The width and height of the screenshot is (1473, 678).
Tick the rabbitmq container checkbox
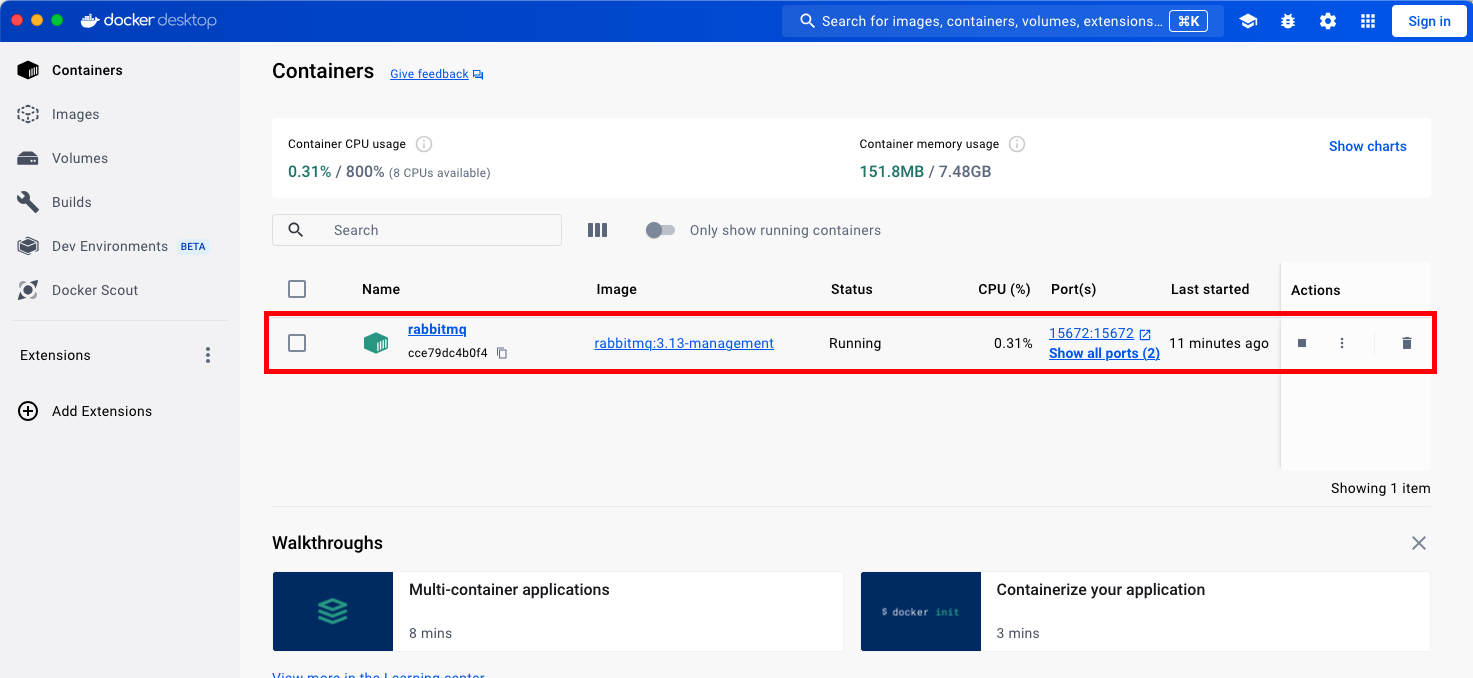click(x=297, y=343)
